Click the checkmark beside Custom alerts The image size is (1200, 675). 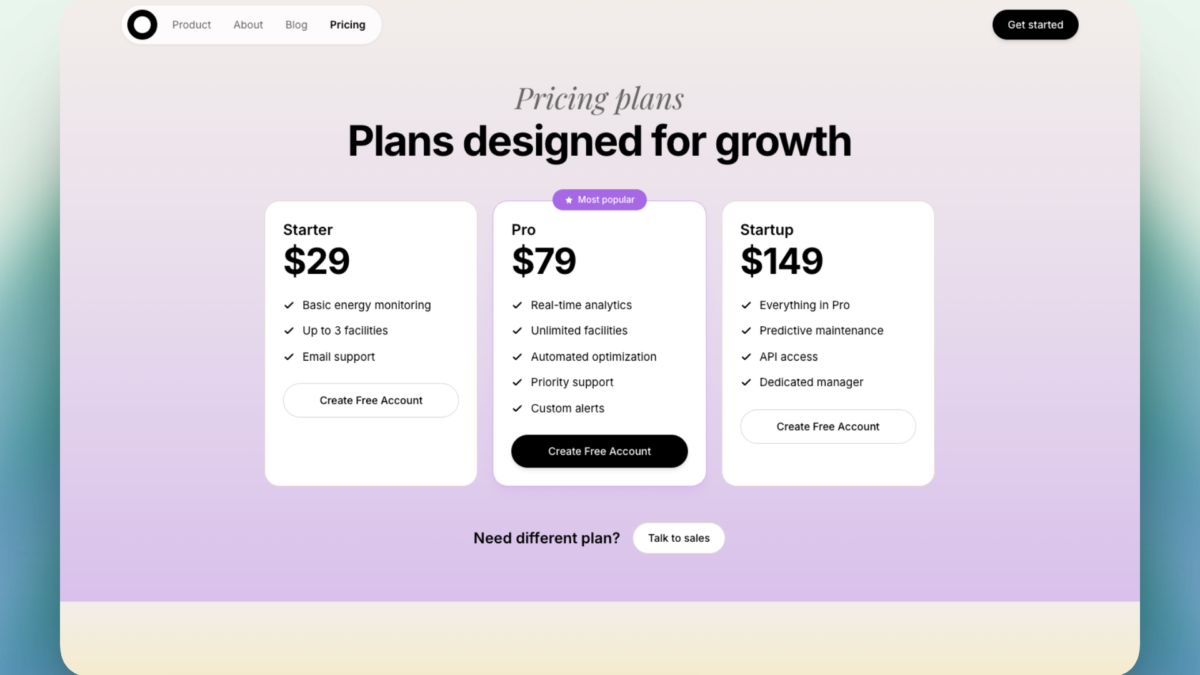(517, 408)
